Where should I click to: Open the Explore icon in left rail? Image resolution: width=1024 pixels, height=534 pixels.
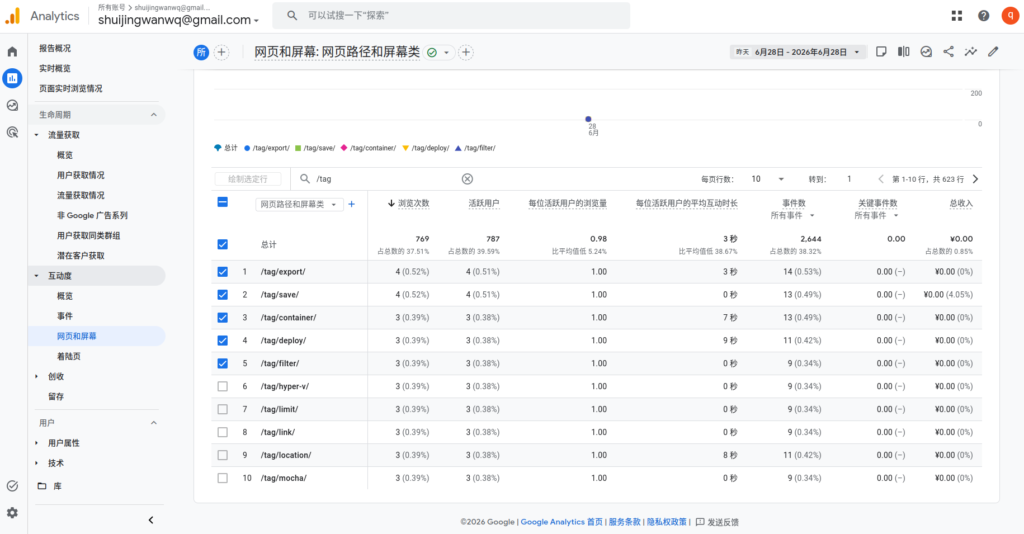[x=12, y=105]
